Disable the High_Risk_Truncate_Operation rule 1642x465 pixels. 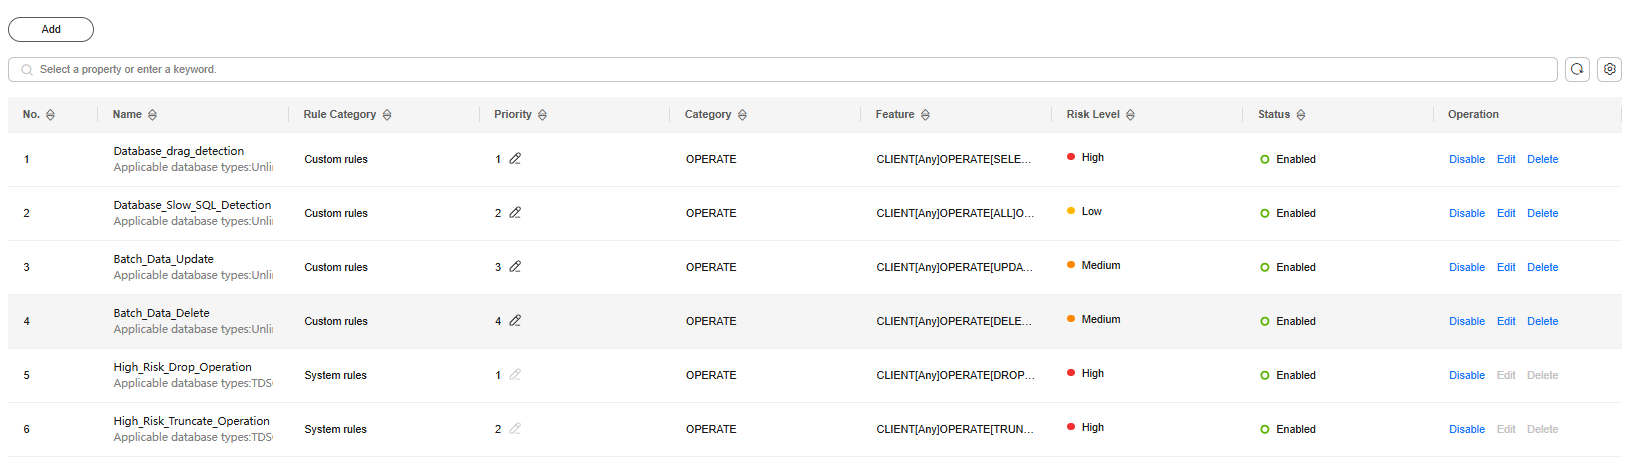click(x=1466, y=429)
